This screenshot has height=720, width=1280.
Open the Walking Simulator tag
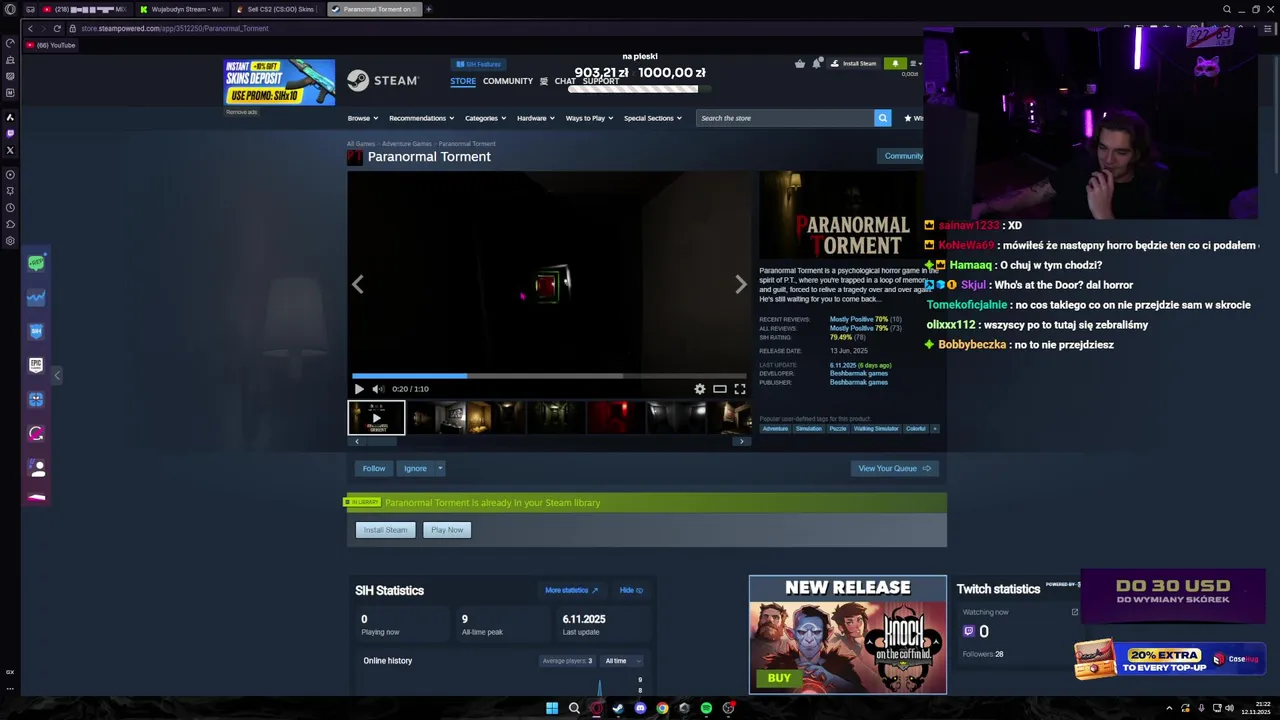click(x=876, y=429)
